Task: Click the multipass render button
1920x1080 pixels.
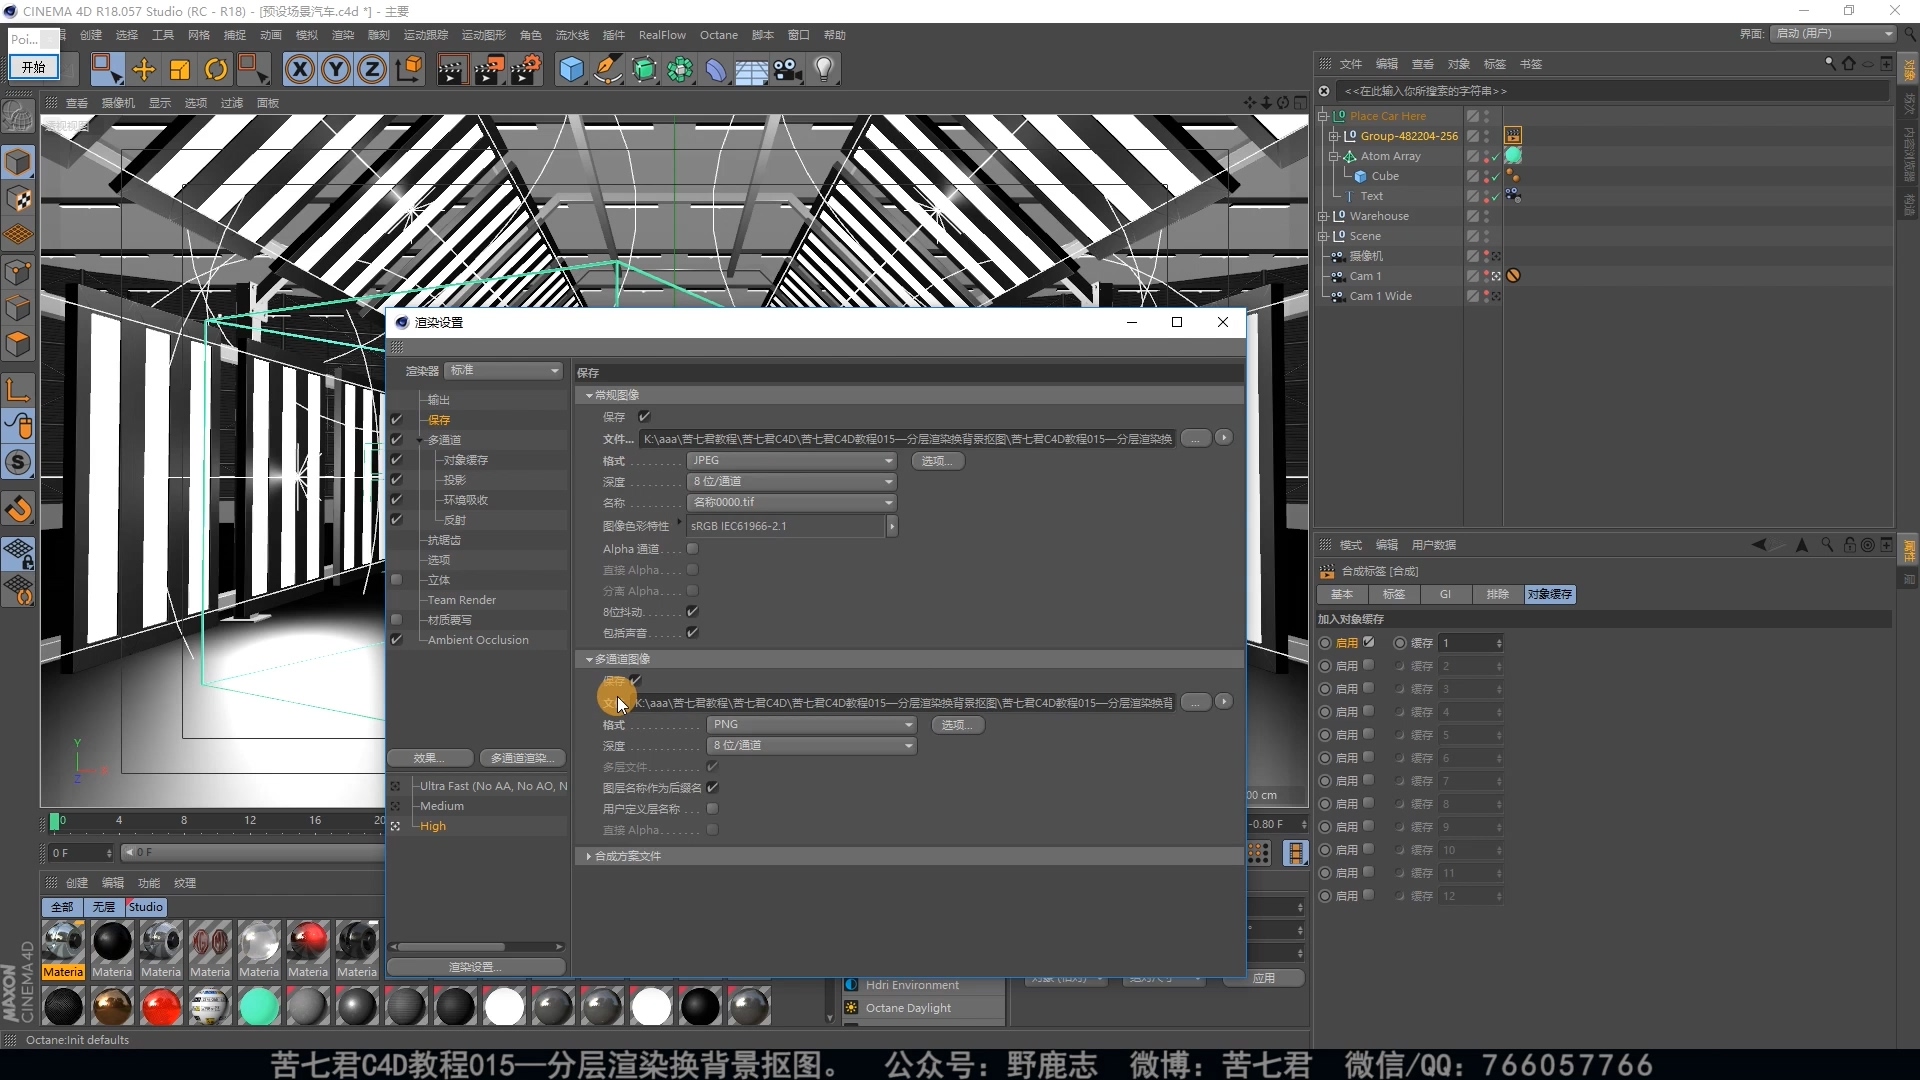Action: click(522, 758)
